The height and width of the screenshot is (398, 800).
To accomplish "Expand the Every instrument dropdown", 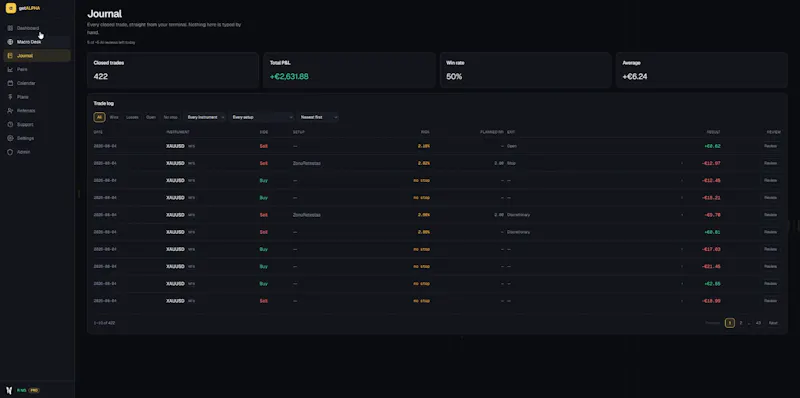I will coord(206,117).
